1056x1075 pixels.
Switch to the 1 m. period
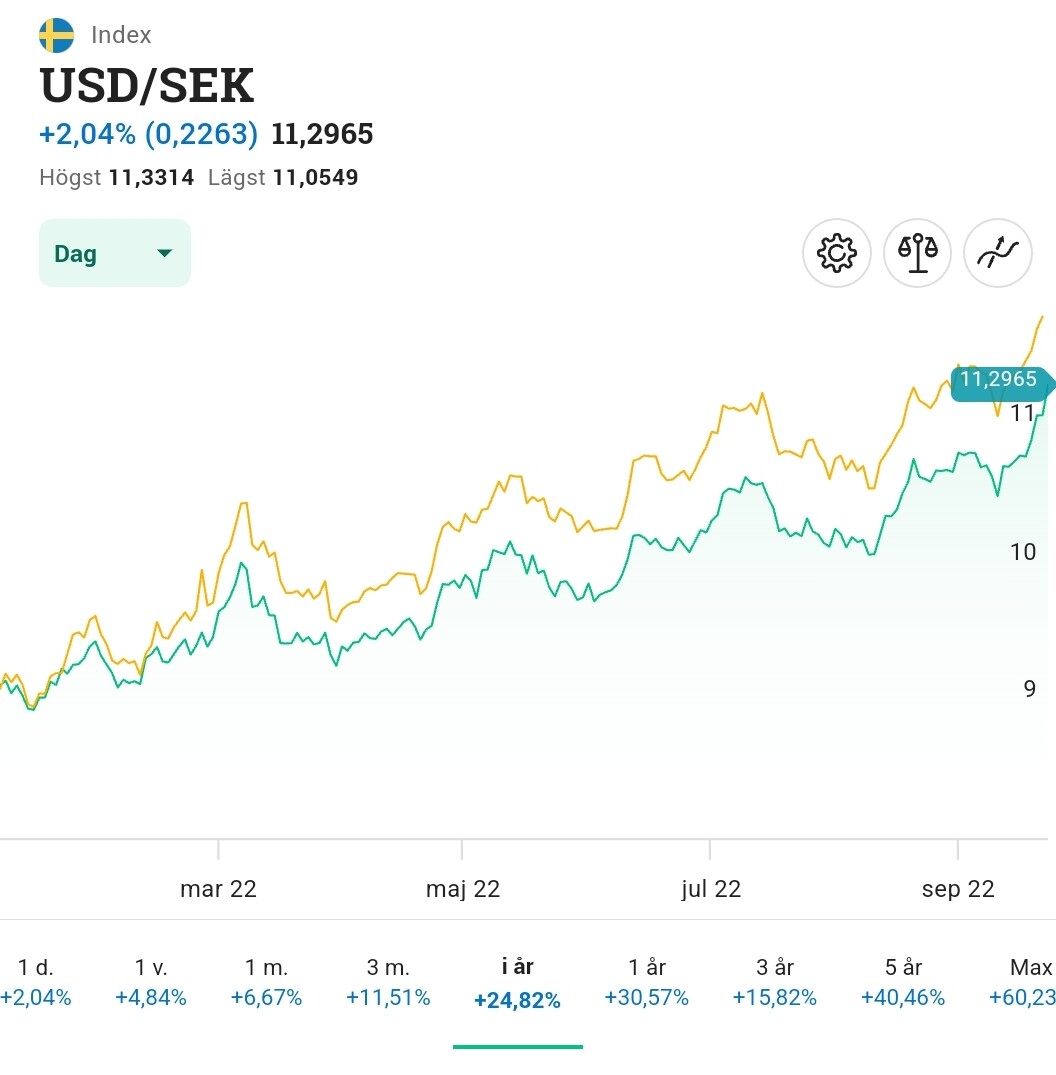(266, 982)
